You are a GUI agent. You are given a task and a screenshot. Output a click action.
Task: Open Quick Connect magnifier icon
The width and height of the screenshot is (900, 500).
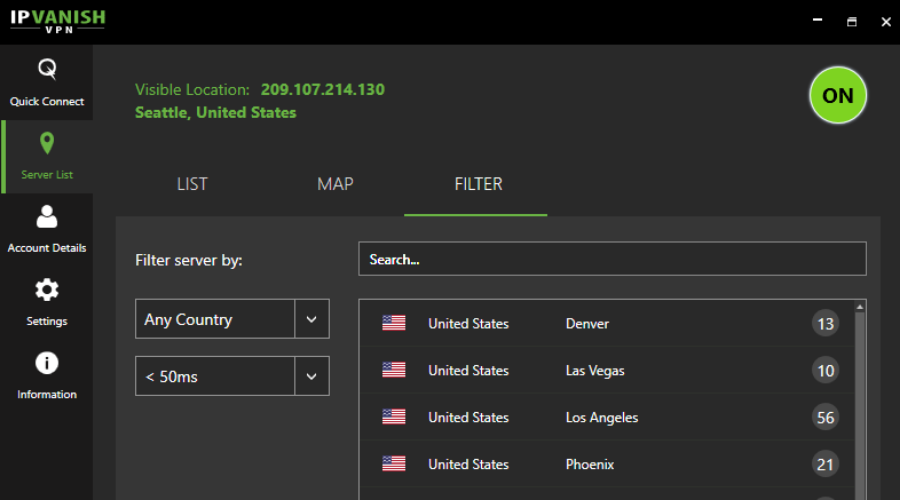point(47,70)
